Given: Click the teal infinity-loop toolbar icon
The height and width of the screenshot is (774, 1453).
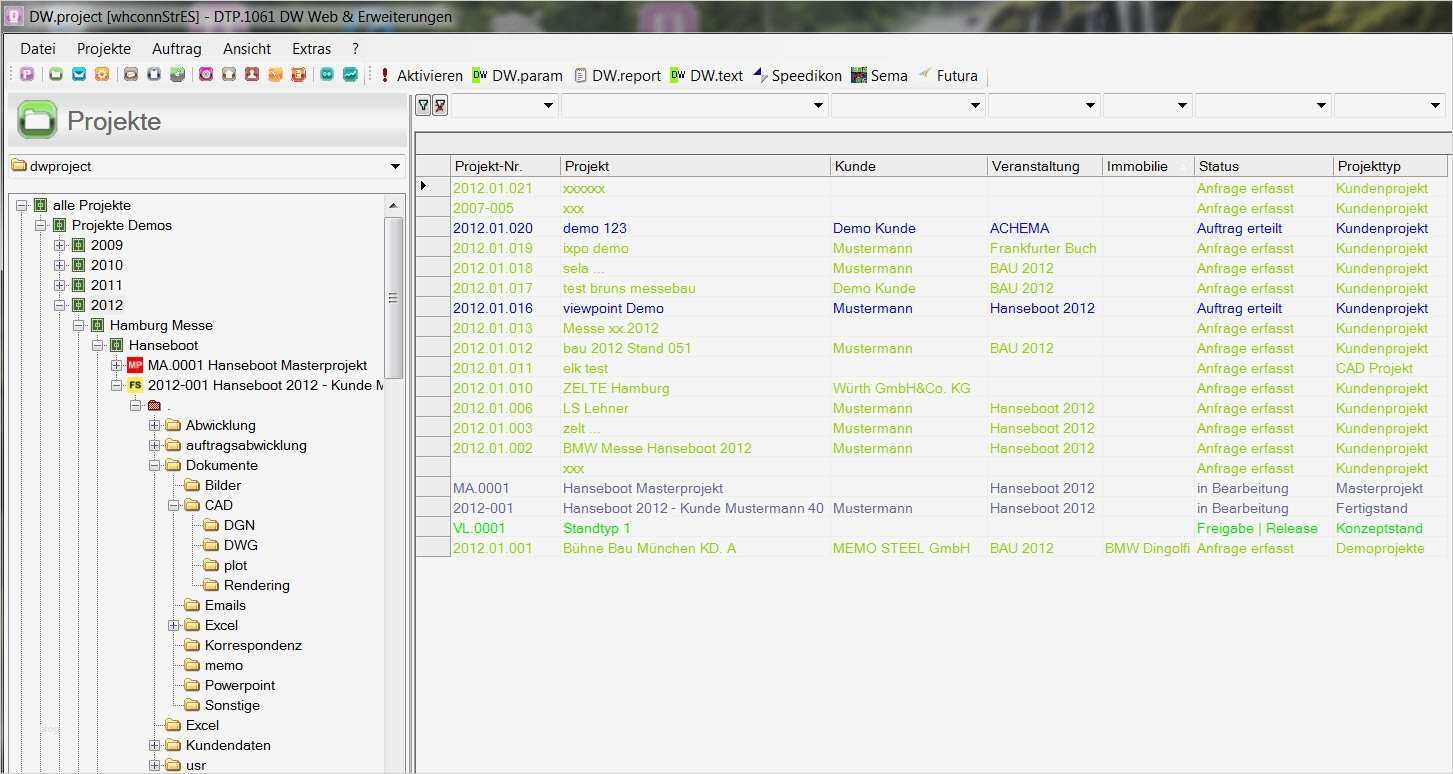Looking at the screenshot, I should [x=327, y=75].
